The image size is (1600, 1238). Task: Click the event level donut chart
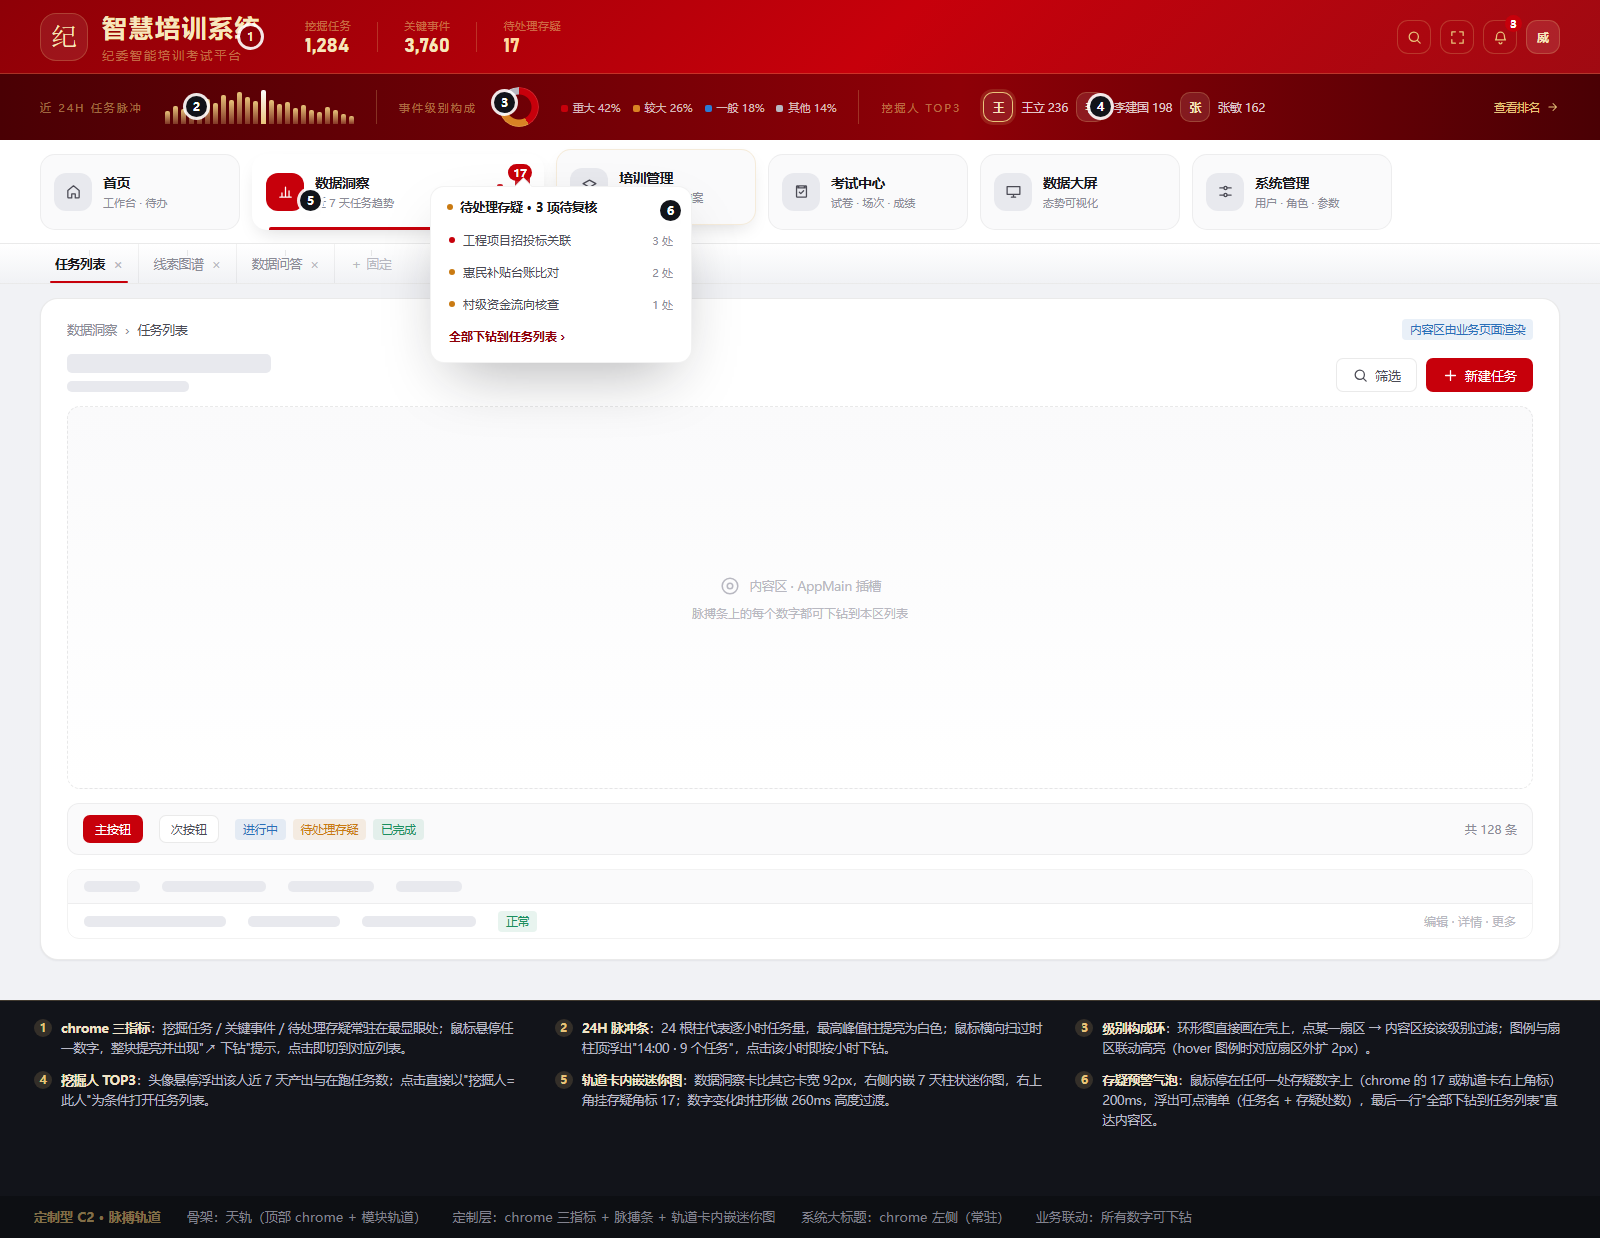(x=518, y=107)
